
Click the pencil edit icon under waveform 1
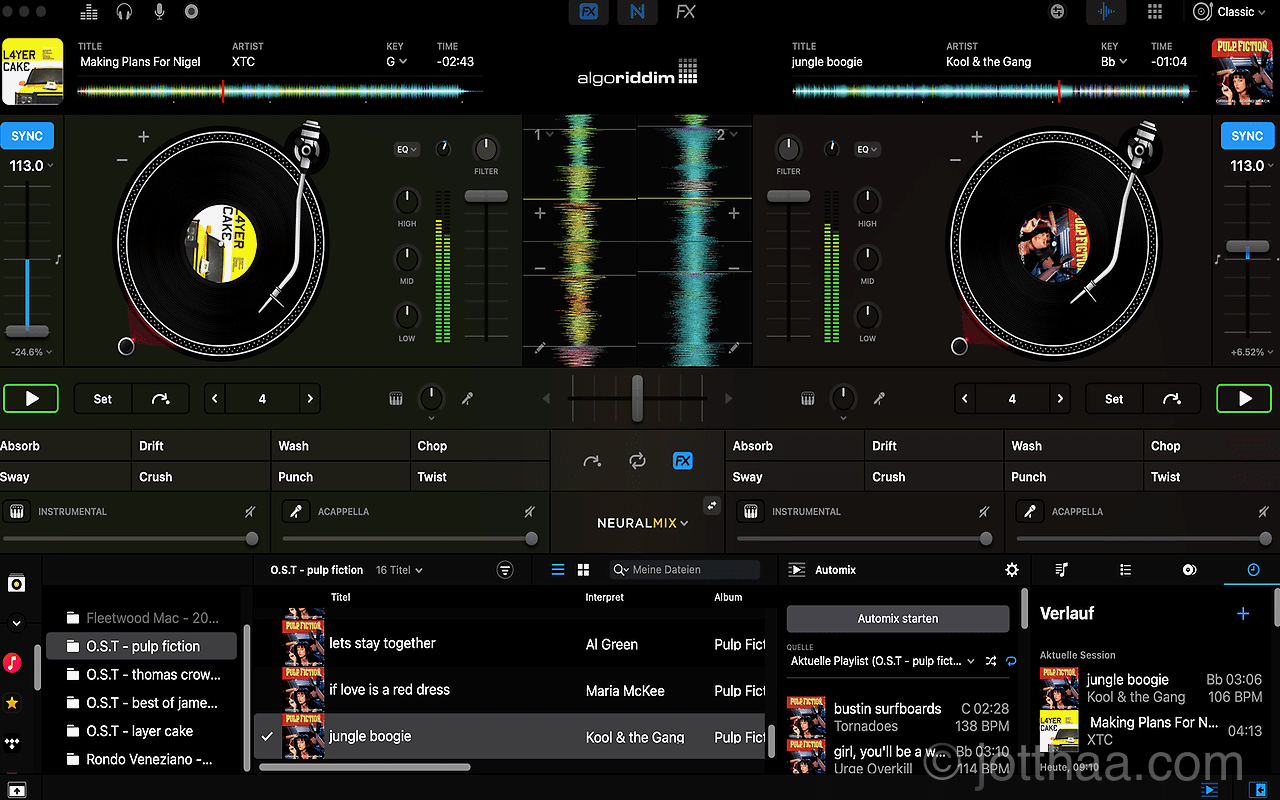[540, 348]
